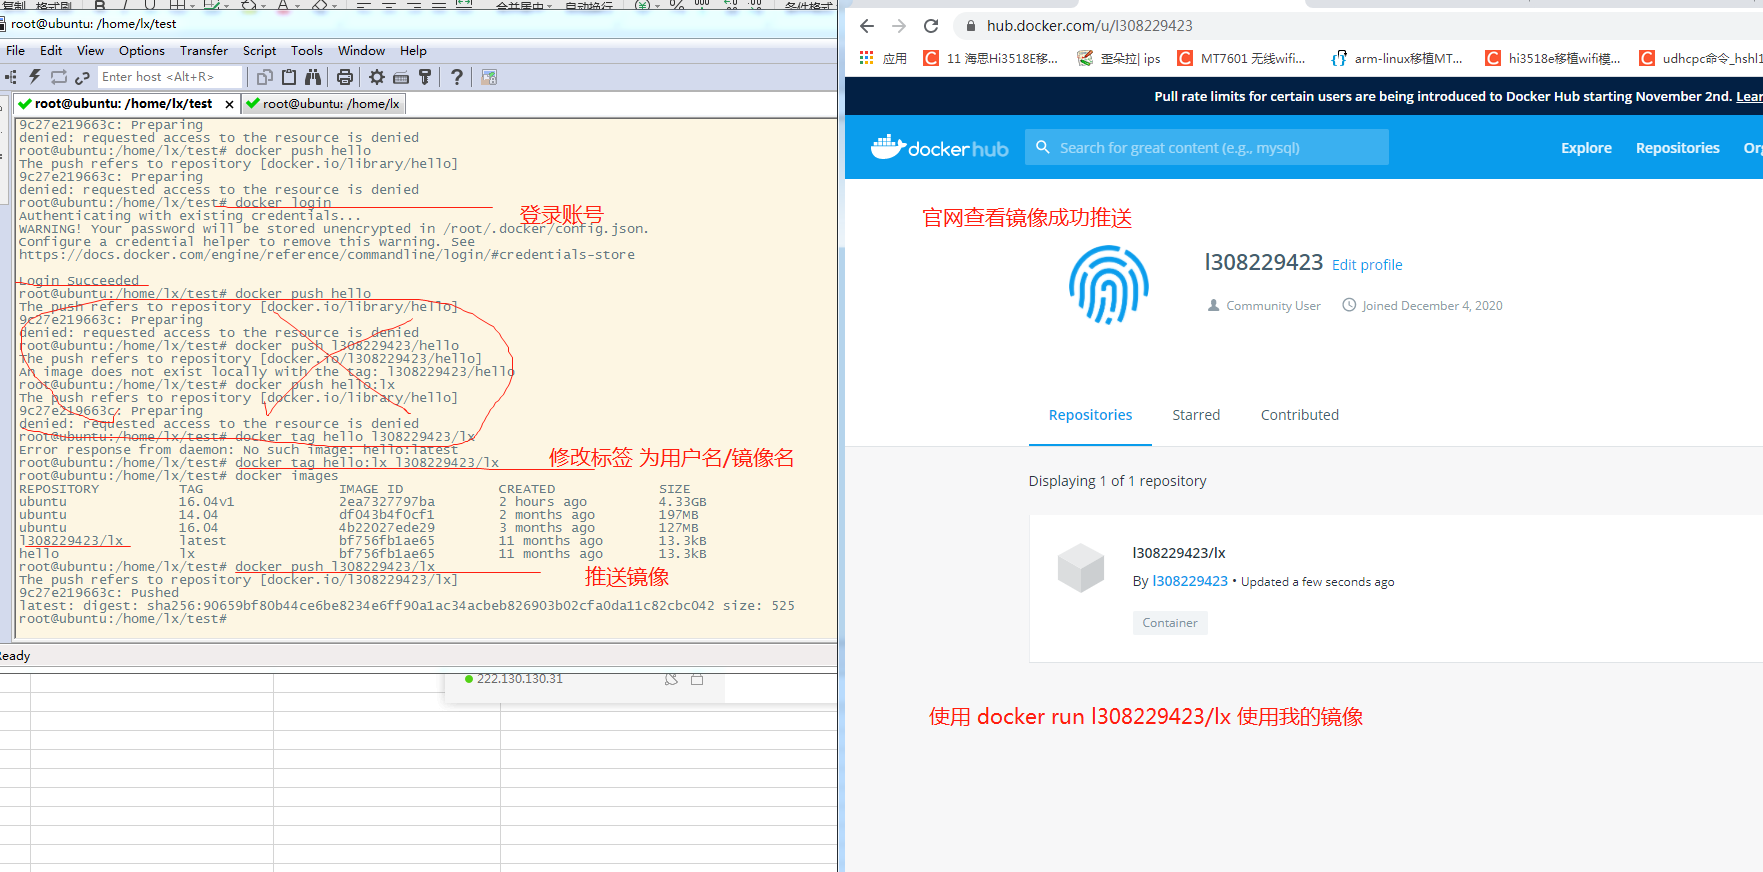Click the Edit profile link
The width and height of the screenshot is (1763, 872).
pos(1367,265)
